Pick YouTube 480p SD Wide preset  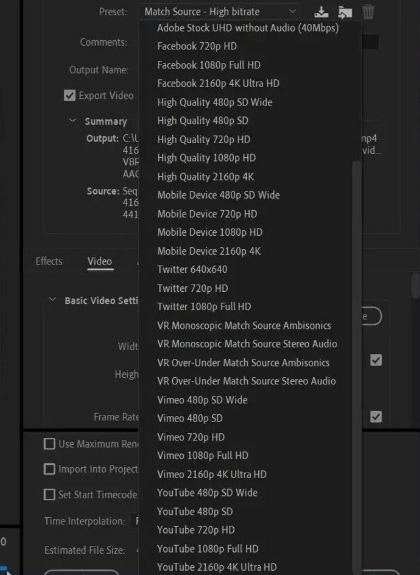(x=207, y=492)
